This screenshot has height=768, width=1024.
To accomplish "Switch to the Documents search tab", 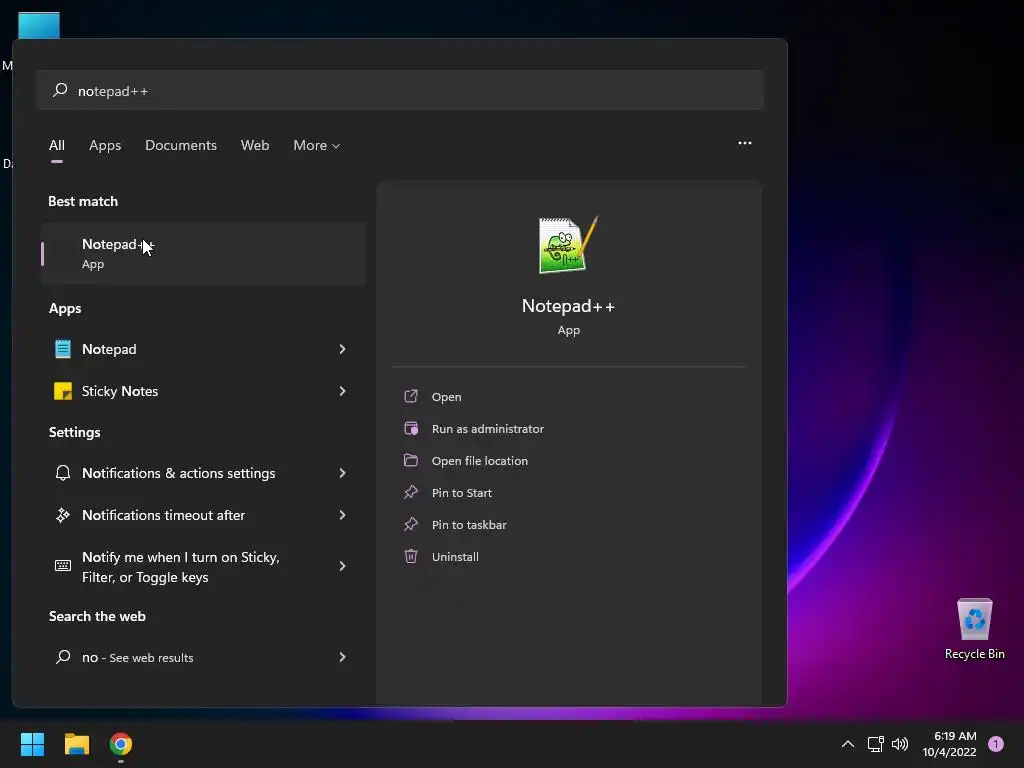I will pos(181,146).
